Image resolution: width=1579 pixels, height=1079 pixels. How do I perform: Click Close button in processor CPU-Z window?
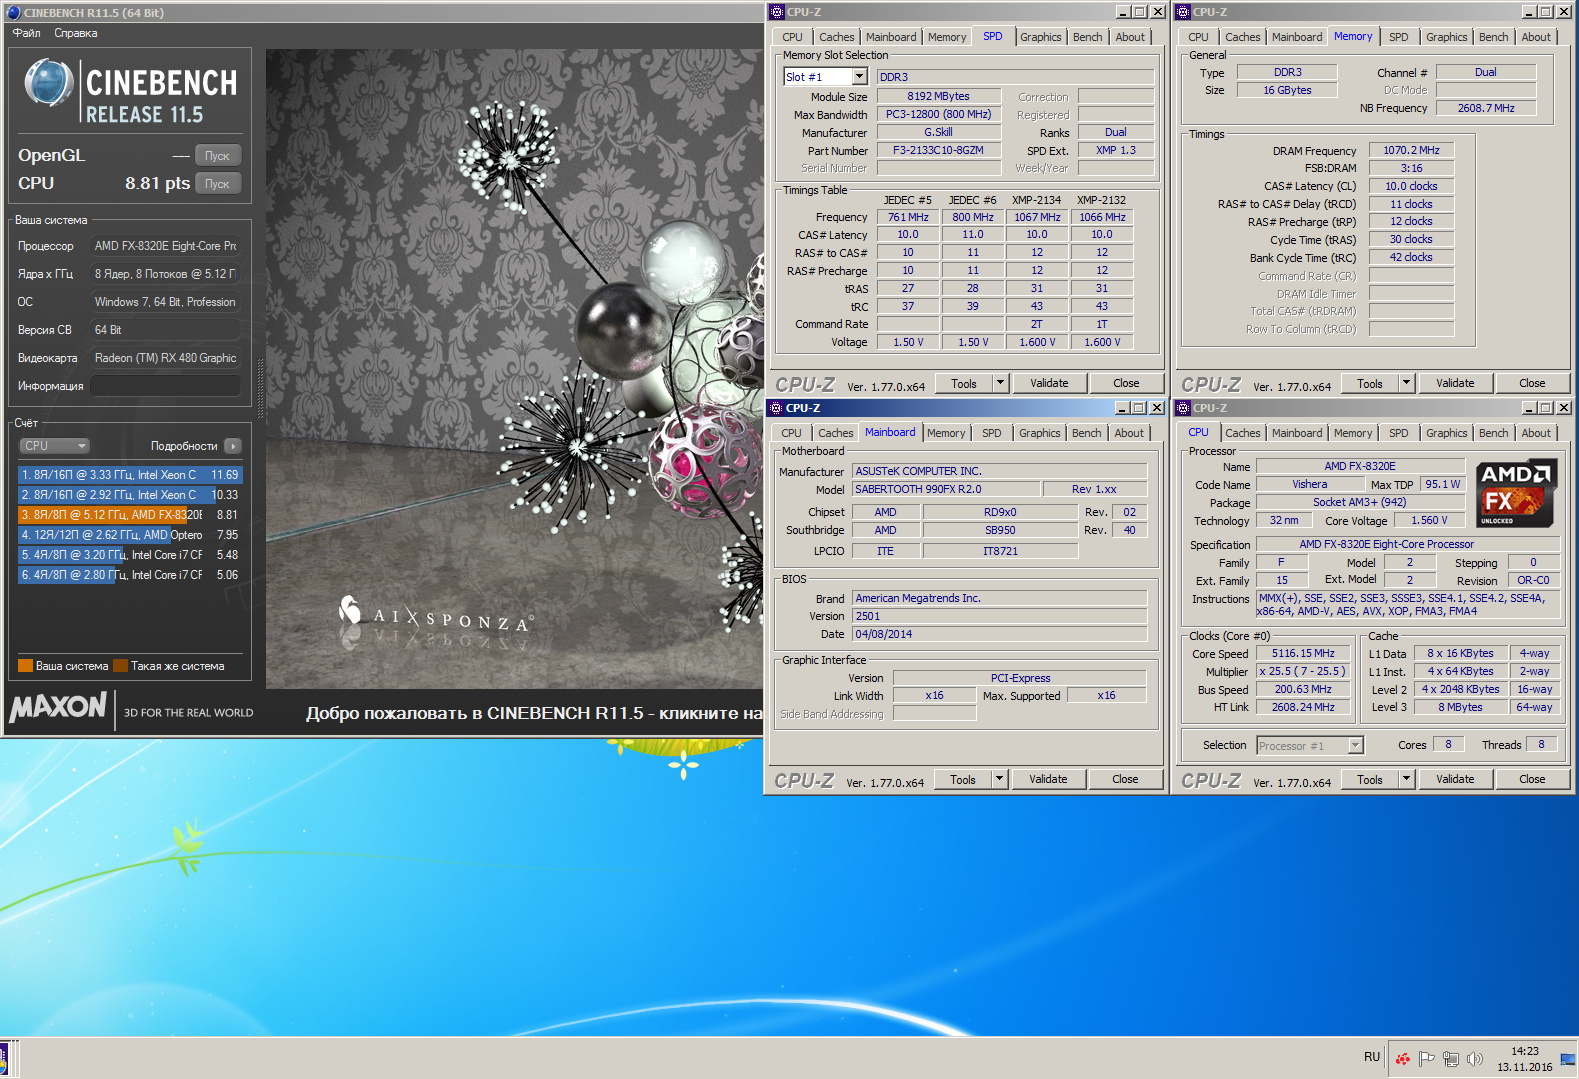click(x=1532, y=779)
